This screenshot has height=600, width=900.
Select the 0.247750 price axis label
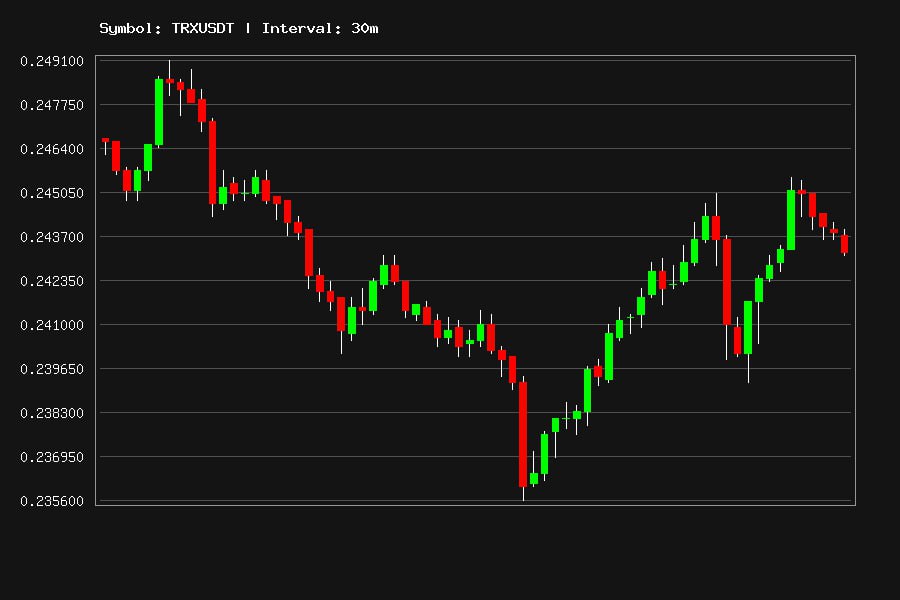pos(52,105)
